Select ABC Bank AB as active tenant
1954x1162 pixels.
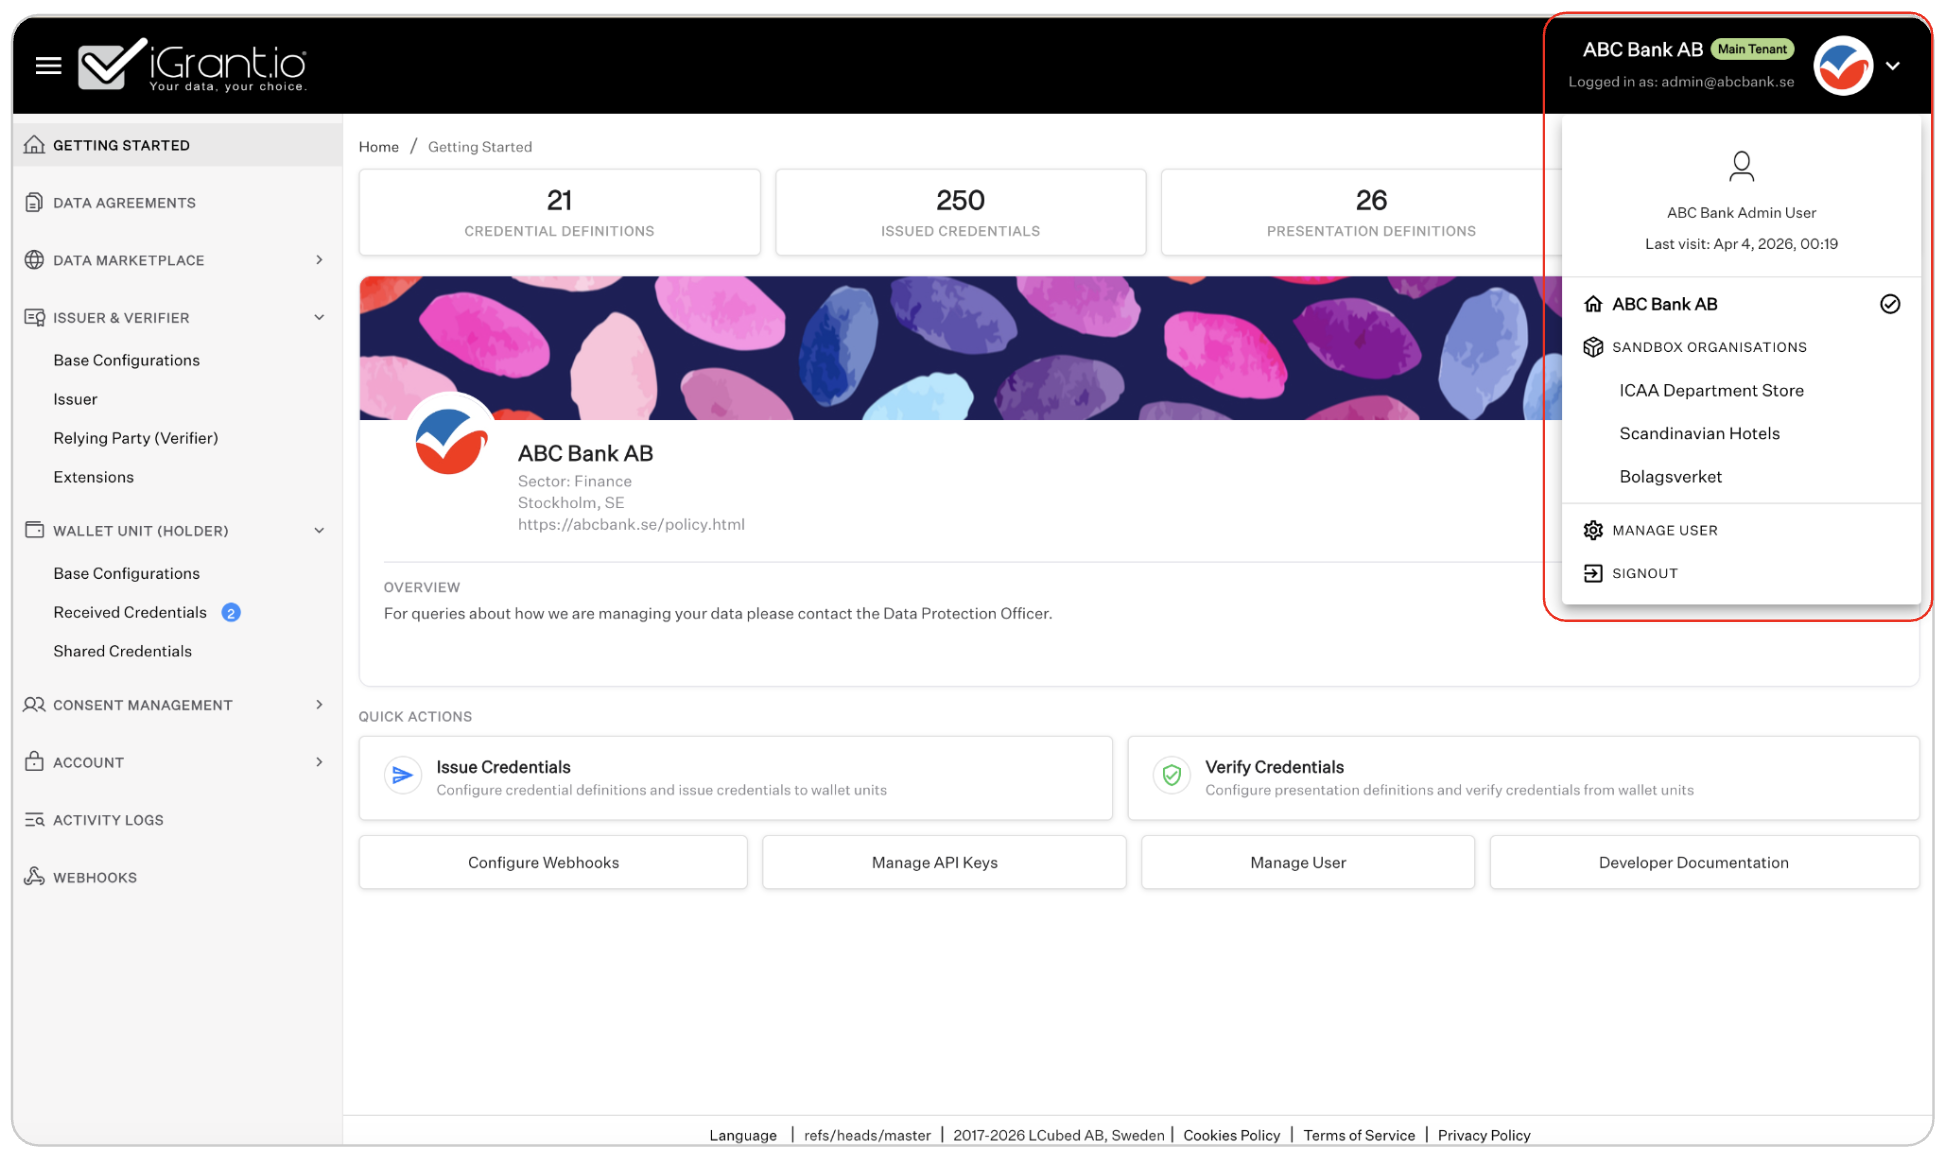tap(1663, 304)
